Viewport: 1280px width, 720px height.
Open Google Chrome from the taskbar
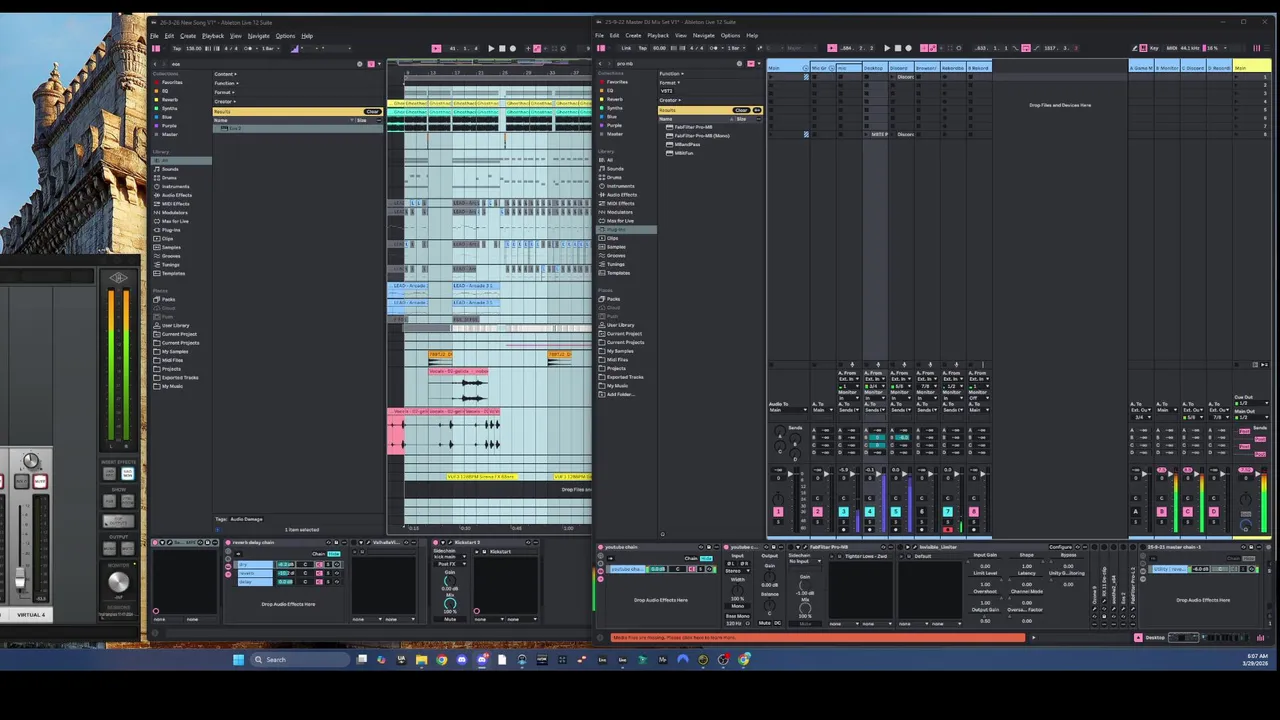[441, 659]
